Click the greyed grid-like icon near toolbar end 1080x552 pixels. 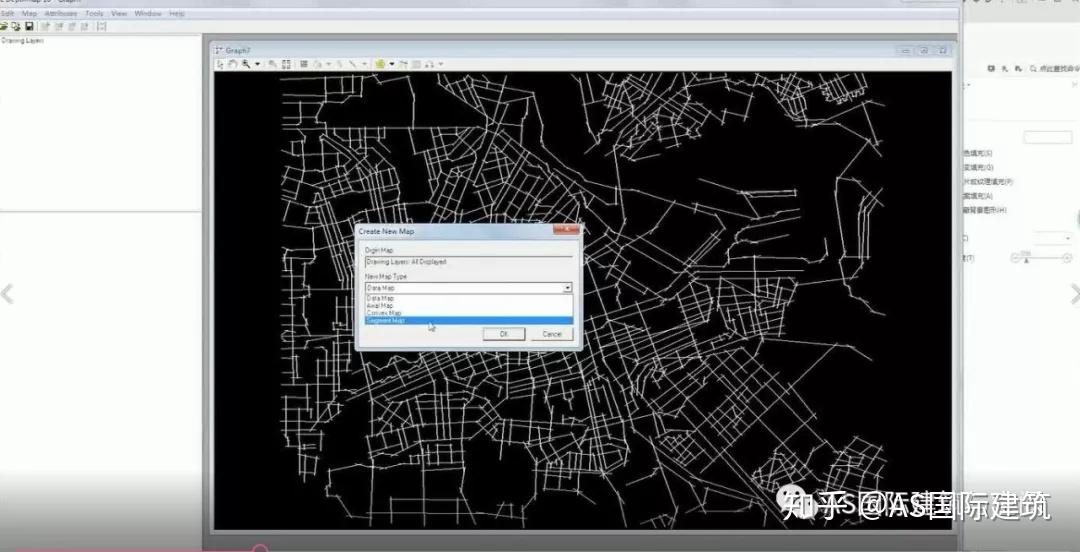tap(417, 64)
